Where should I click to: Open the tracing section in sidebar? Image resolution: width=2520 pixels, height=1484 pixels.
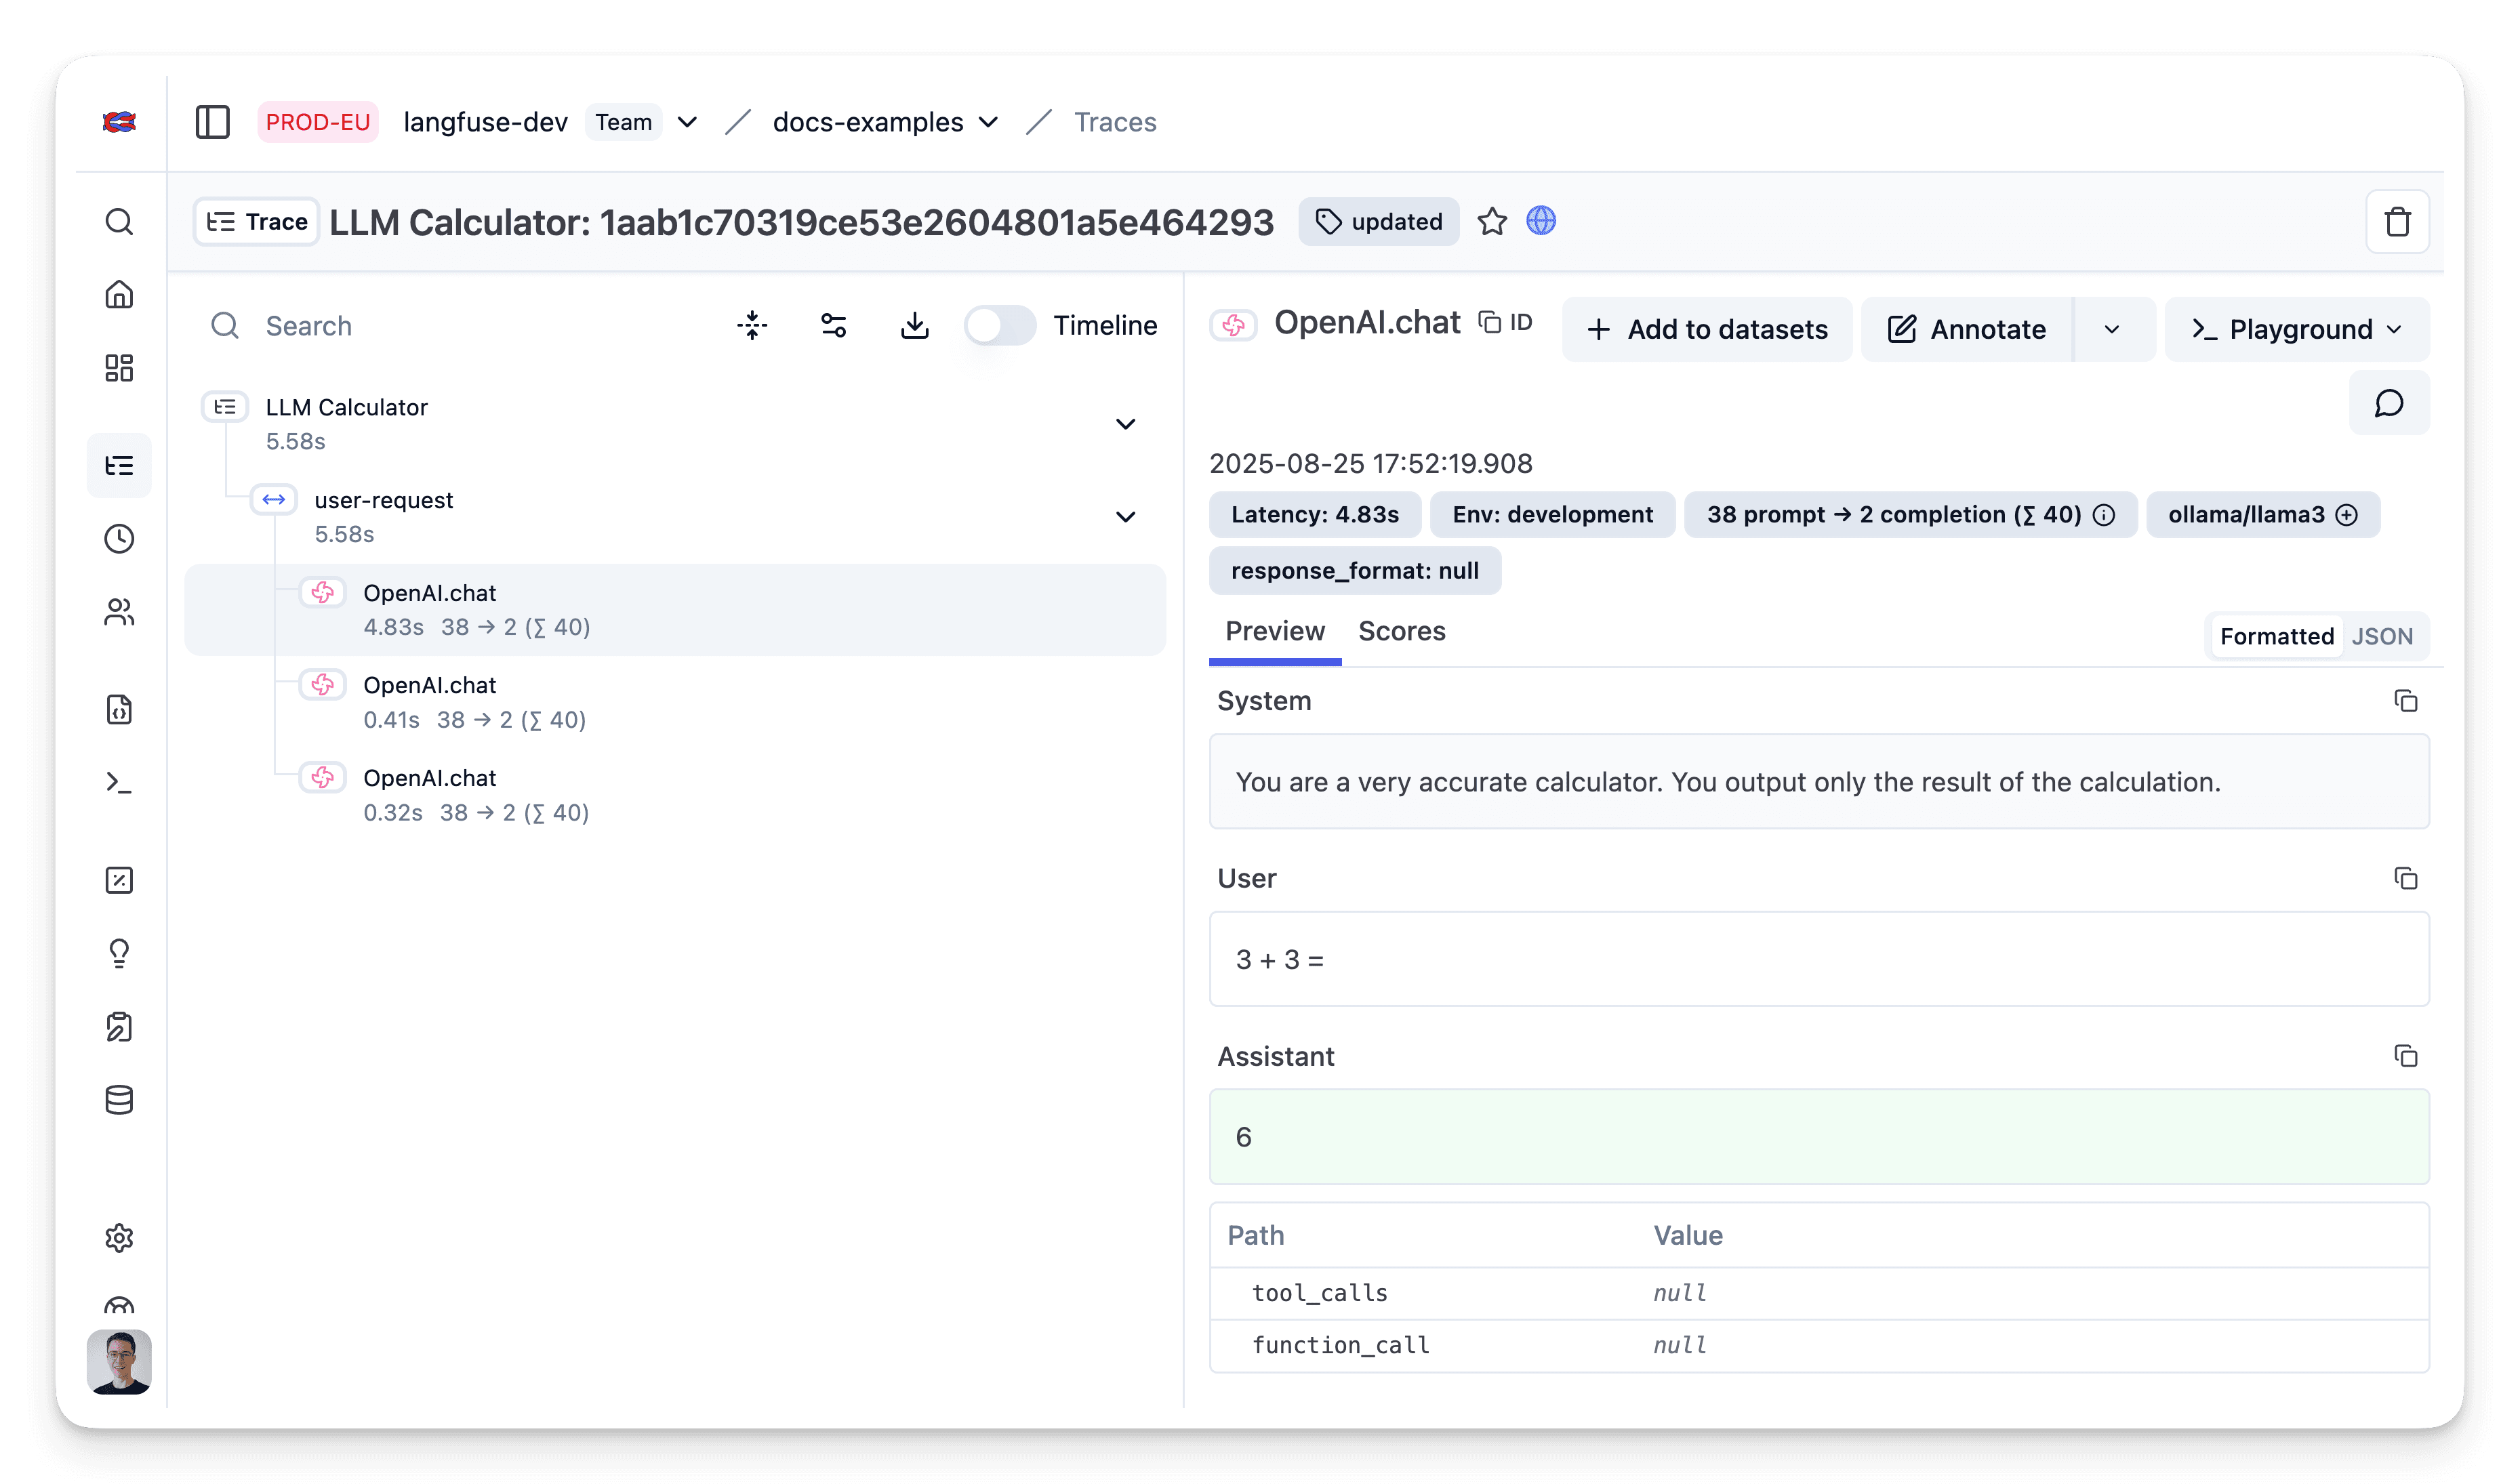(119, 466)
